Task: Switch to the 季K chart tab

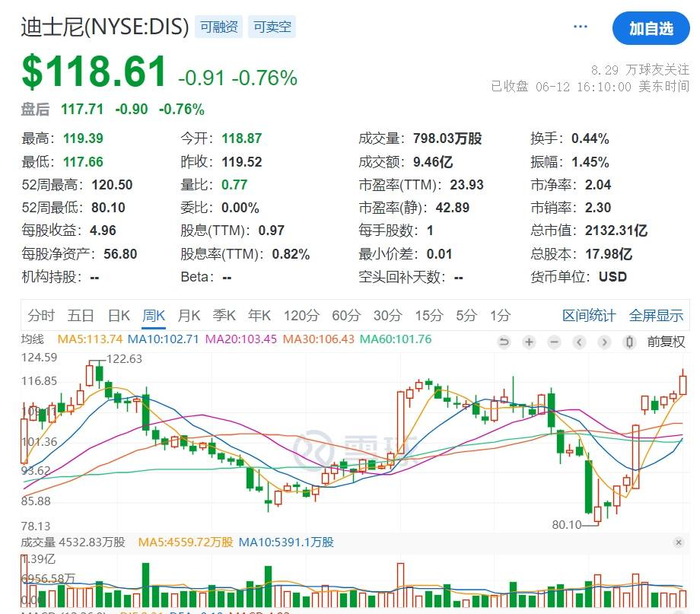Action: point(224,315)
